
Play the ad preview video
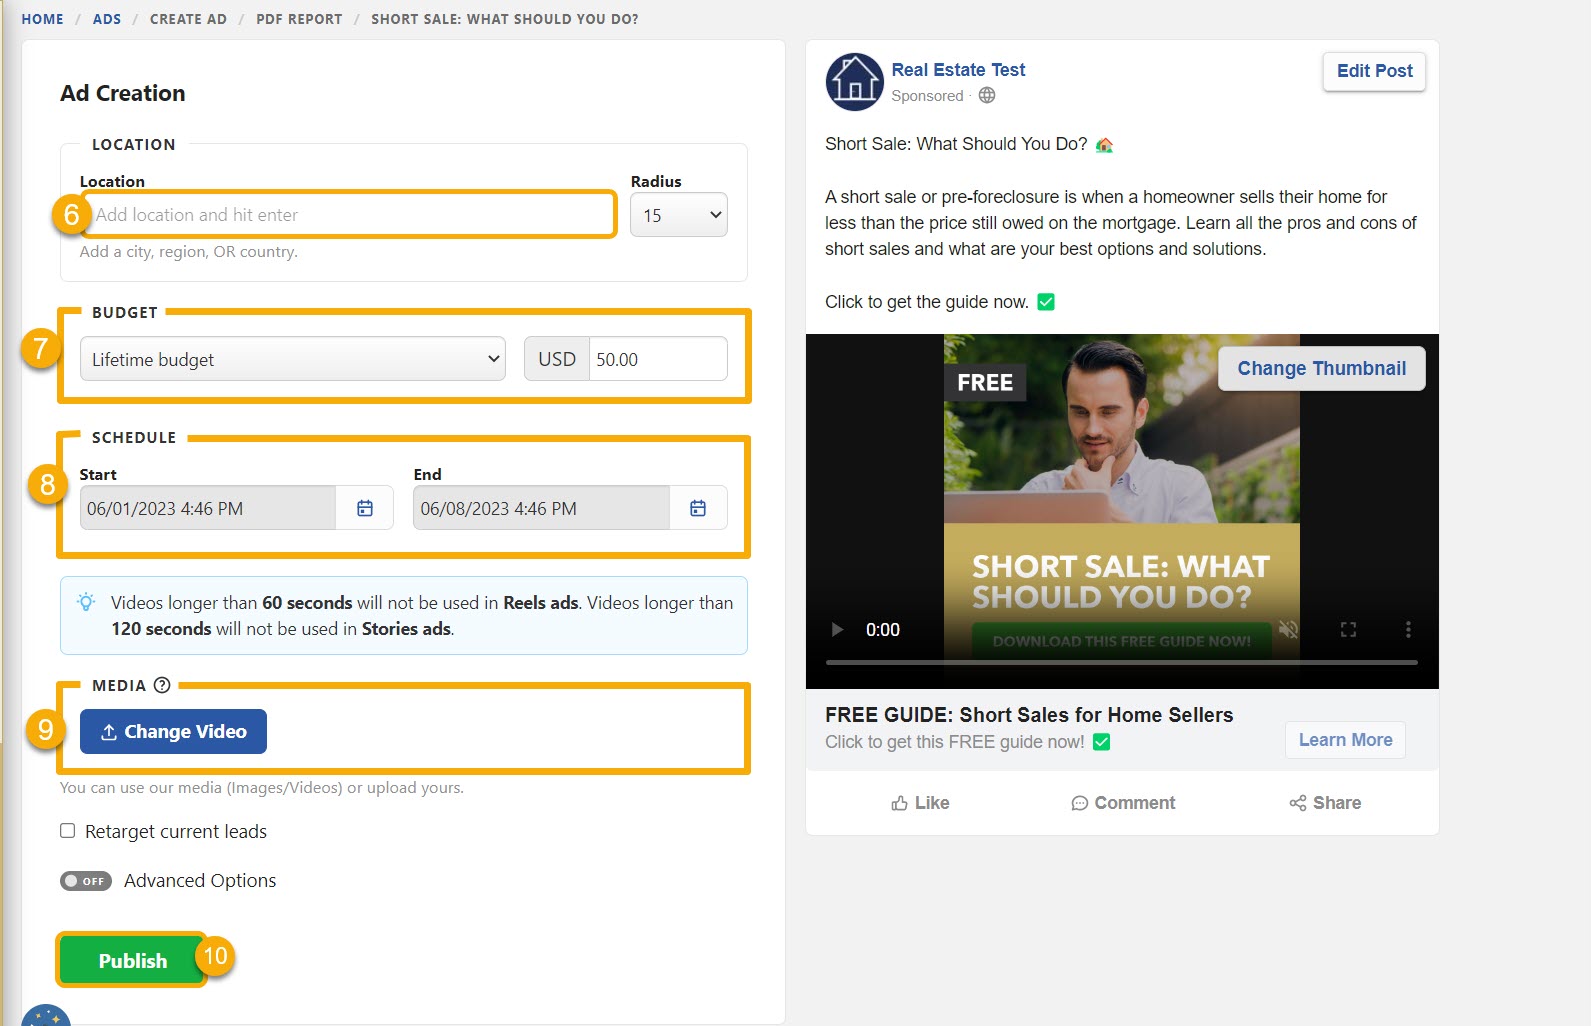click(x=838, y=629)
